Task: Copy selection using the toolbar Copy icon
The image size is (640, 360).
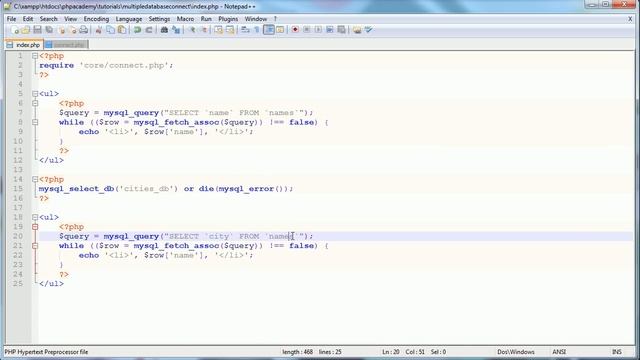Action: coord(110,30)
